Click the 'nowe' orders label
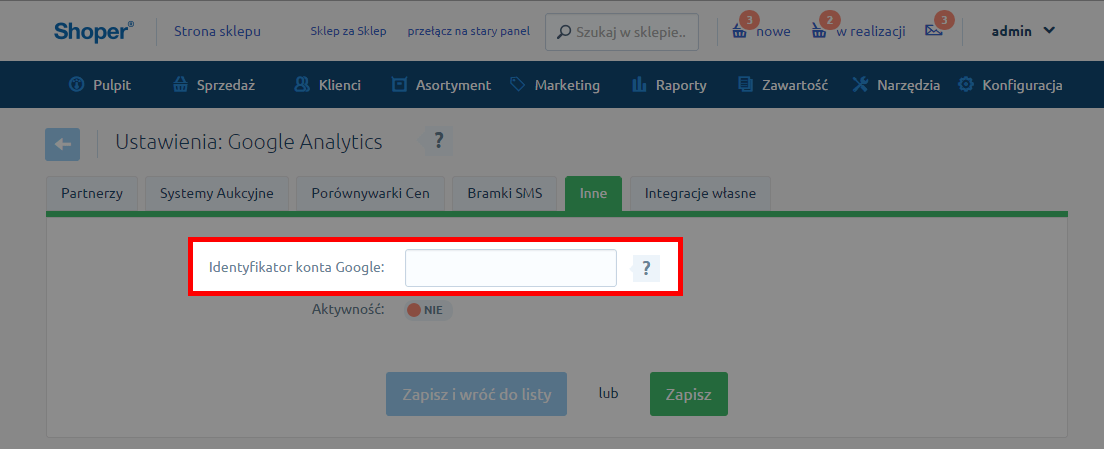 pos(773,32)
